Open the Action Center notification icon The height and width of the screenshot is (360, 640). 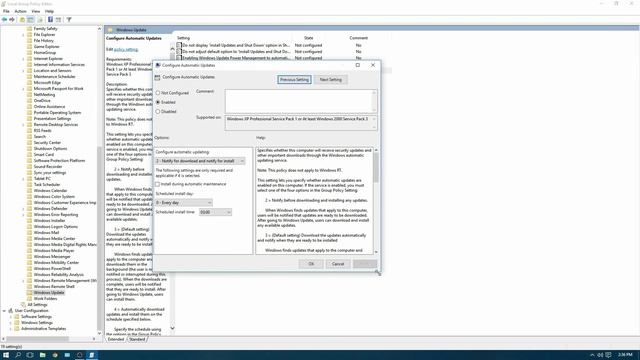tap(609, 355)
